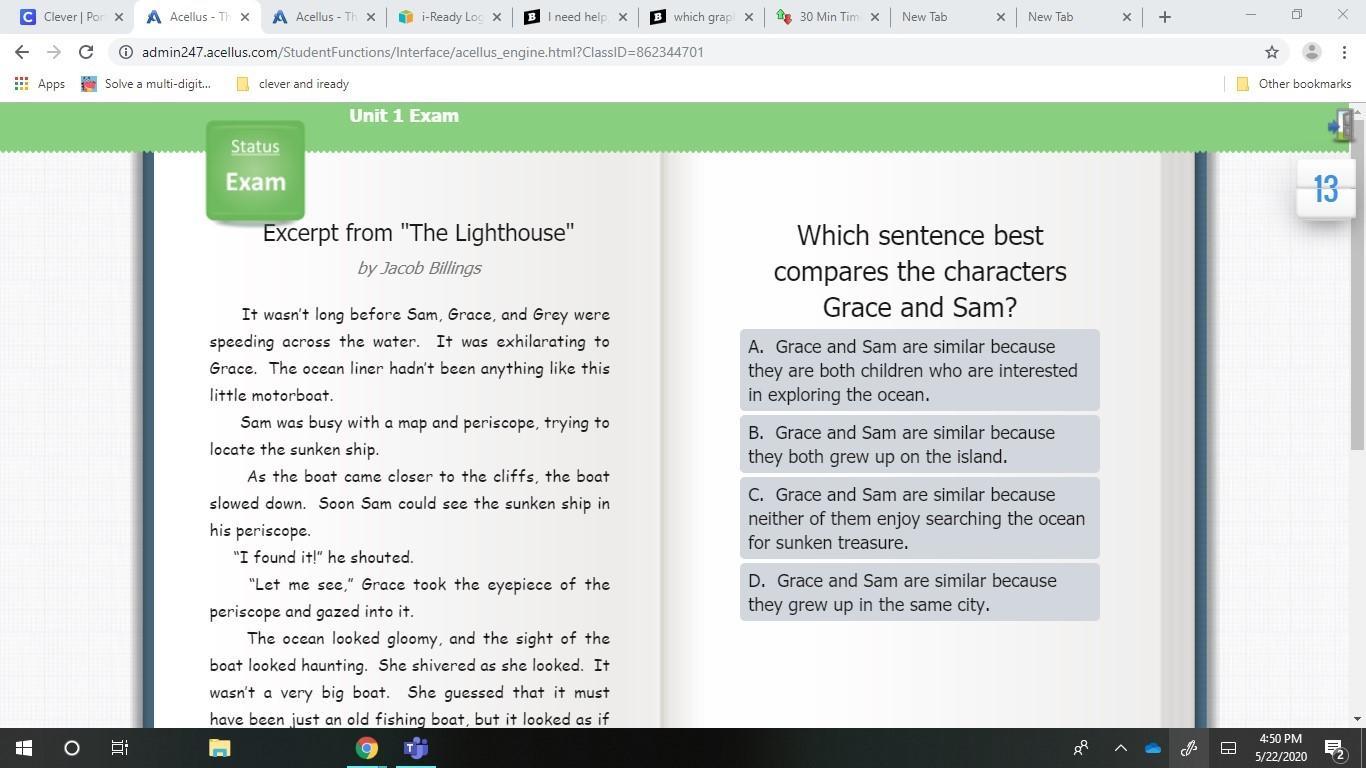Open Windows Task View
The image size is (1366, 768).
[x=120, y=748]
